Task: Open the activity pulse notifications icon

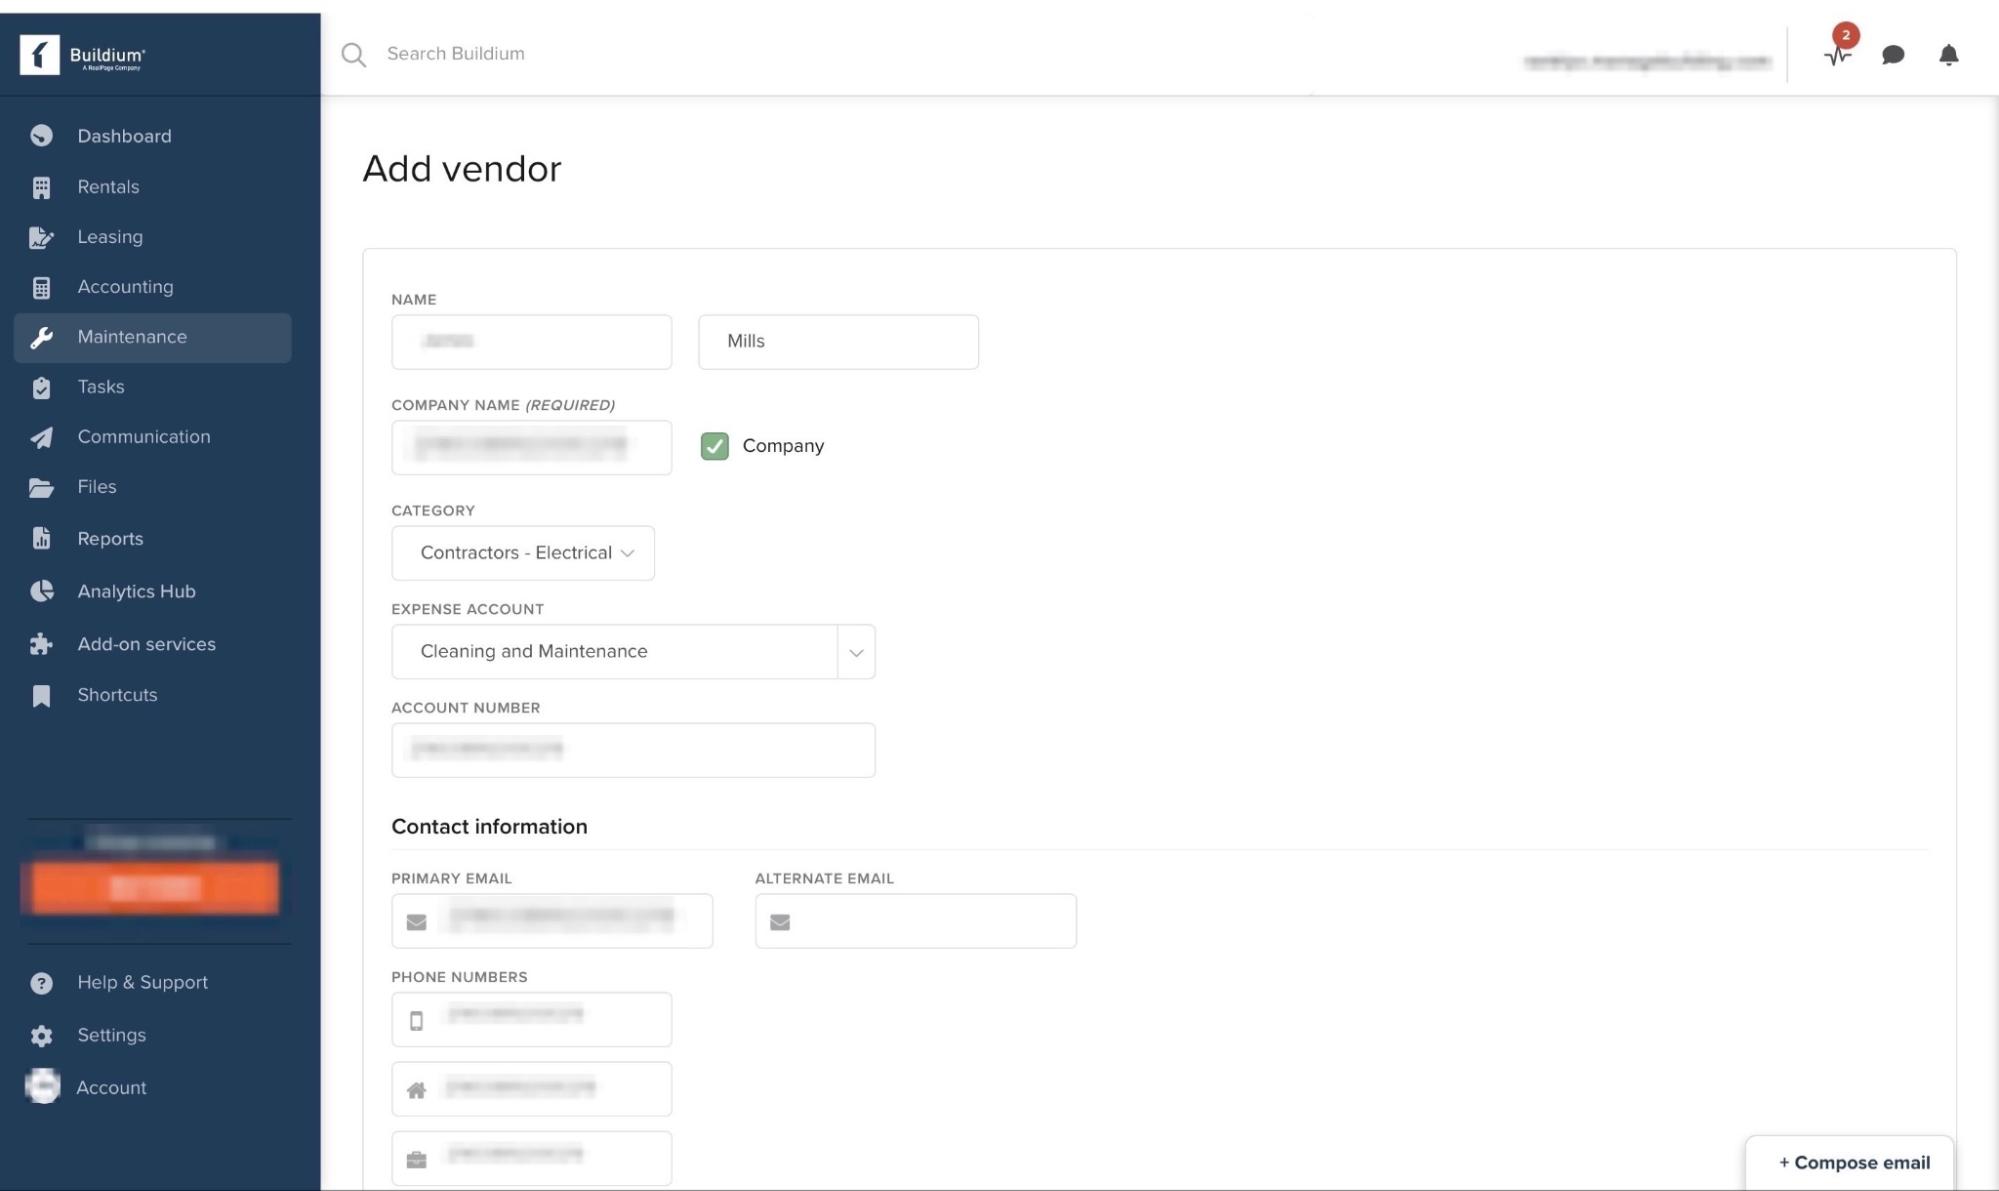Action: [1838, 55]
